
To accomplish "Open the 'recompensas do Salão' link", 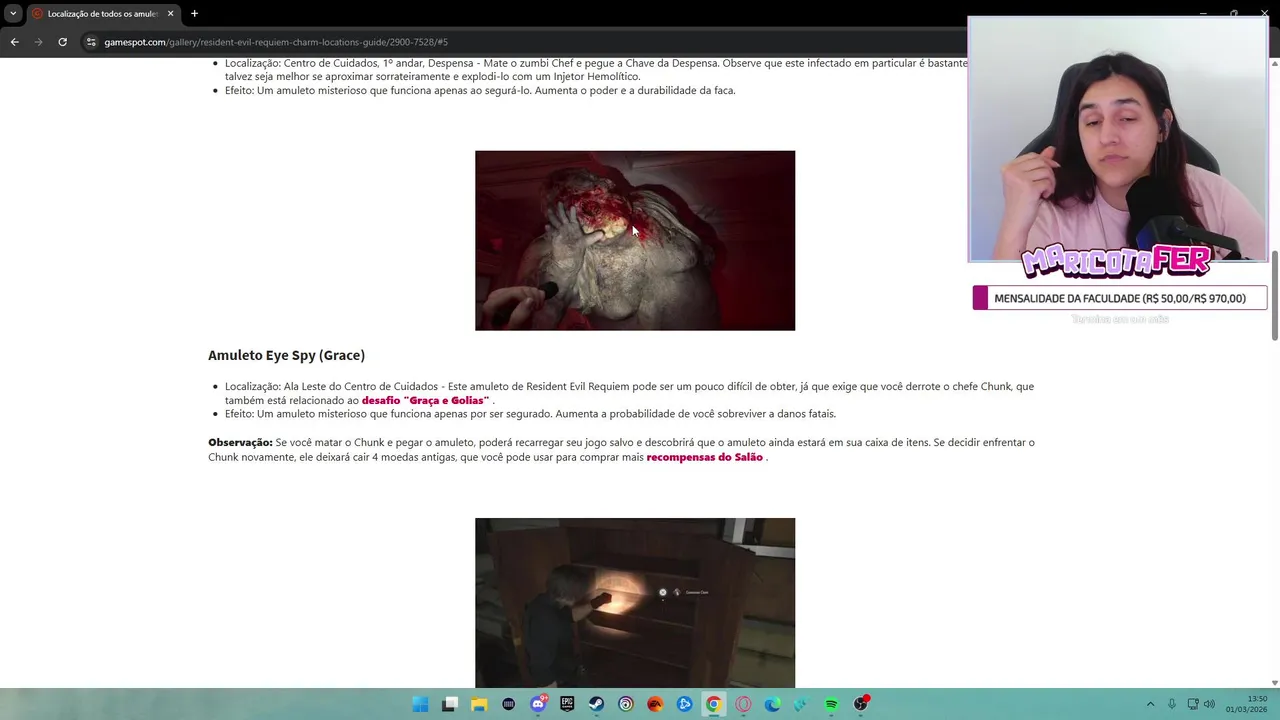I will coord(704,457).
